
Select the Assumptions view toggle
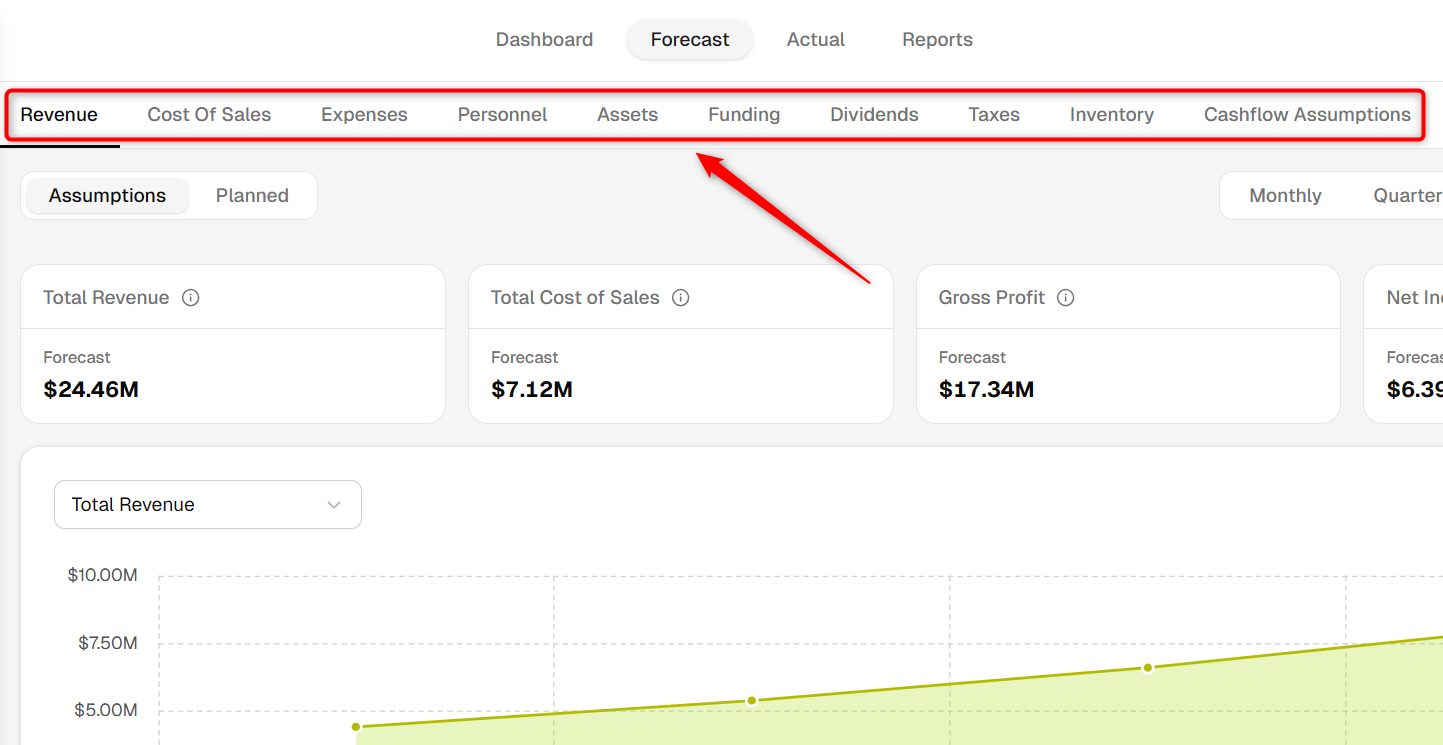click(x=107, y=196)
